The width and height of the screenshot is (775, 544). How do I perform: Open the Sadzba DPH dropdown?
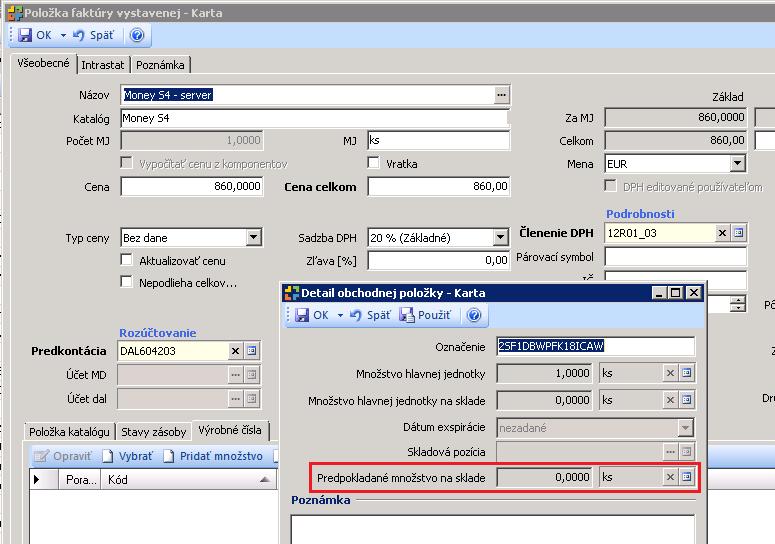[x=500, y=237]
